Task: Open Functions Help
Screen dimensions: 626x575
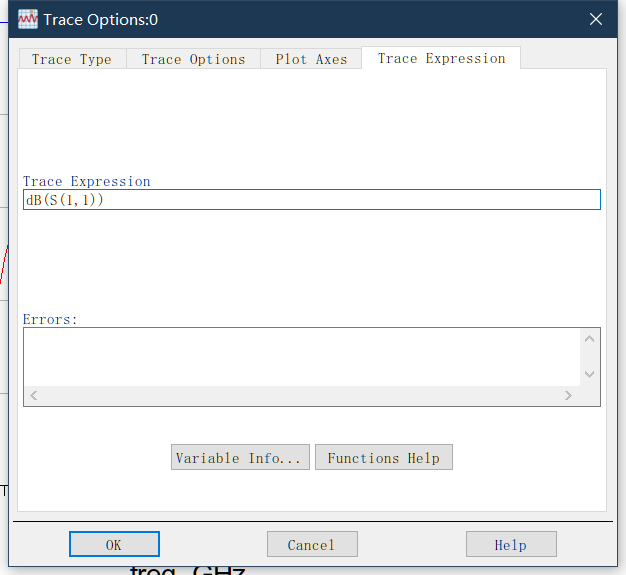Action: [x=384, y=457]
